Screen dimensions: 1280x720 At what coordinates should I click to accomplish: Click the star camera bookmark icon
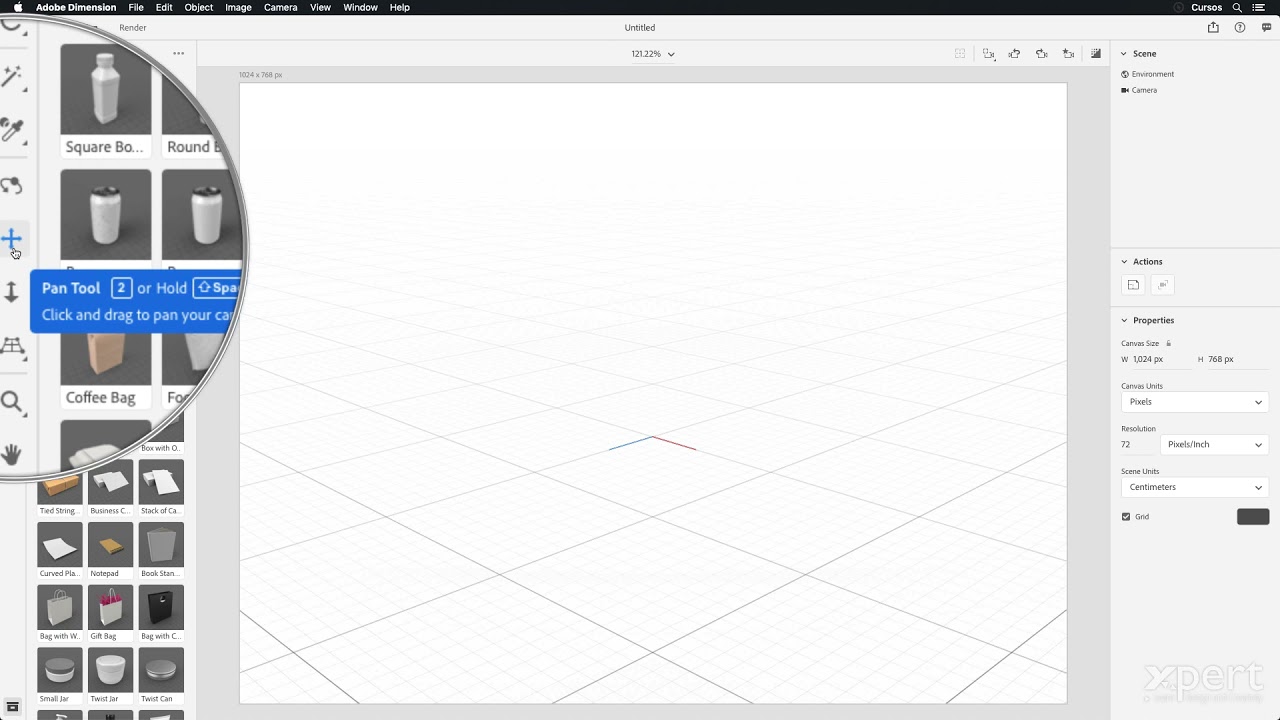click(1069, 54)
